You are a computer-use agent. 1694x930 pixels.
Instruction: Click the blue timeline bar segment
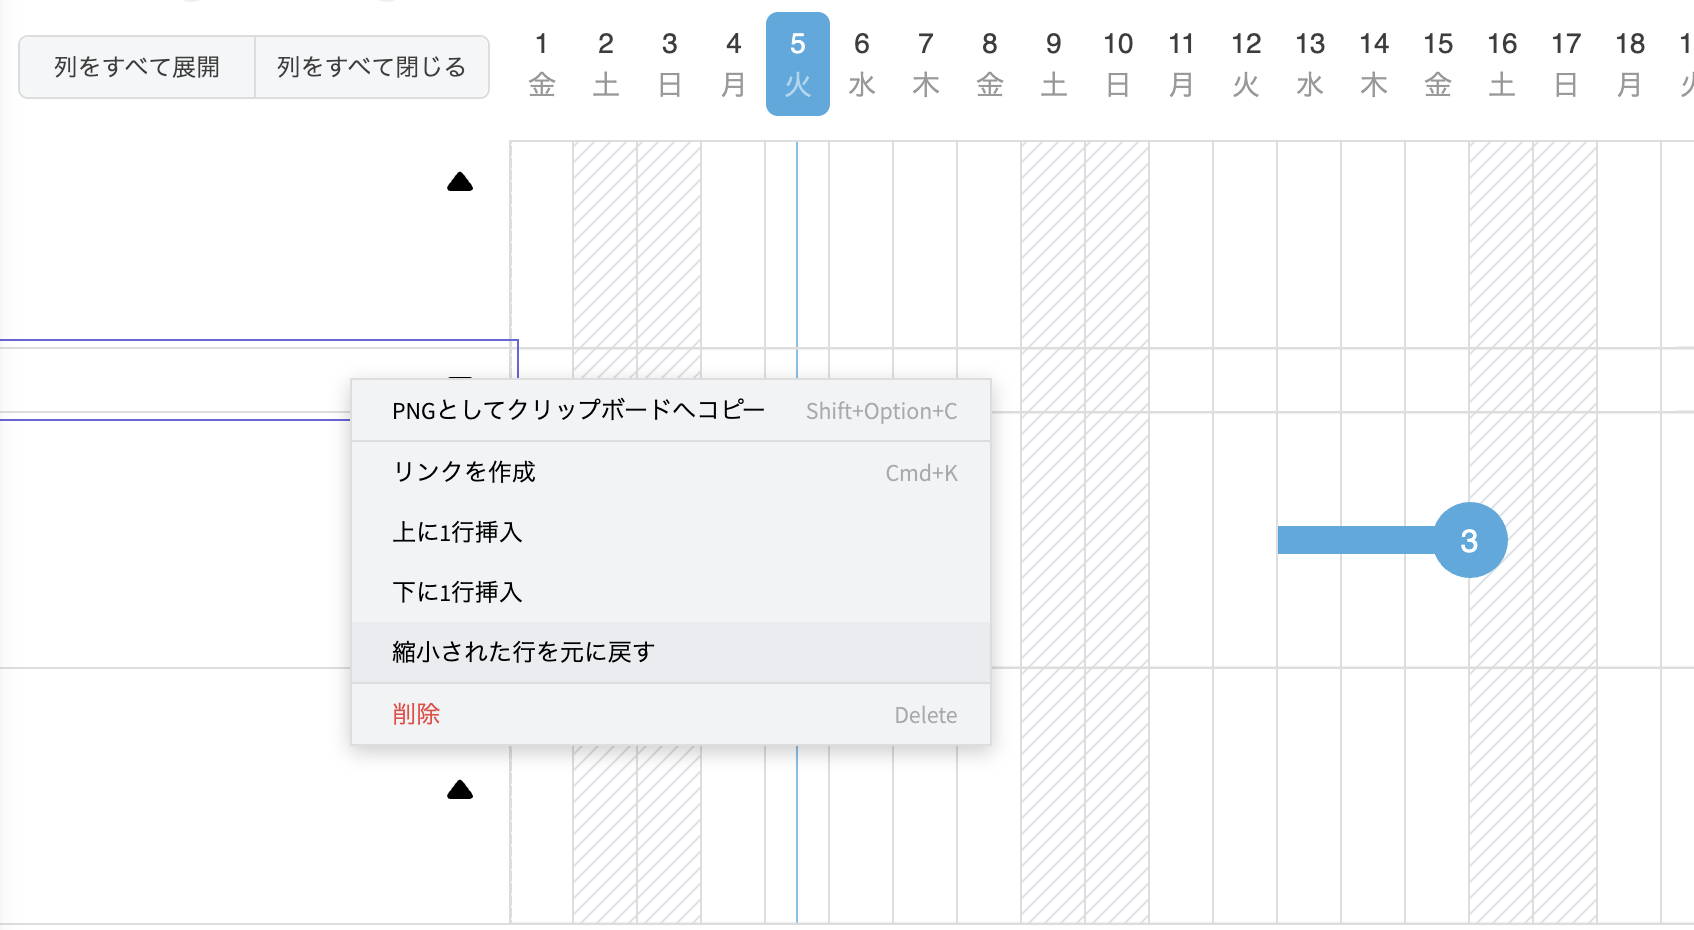1355,540
